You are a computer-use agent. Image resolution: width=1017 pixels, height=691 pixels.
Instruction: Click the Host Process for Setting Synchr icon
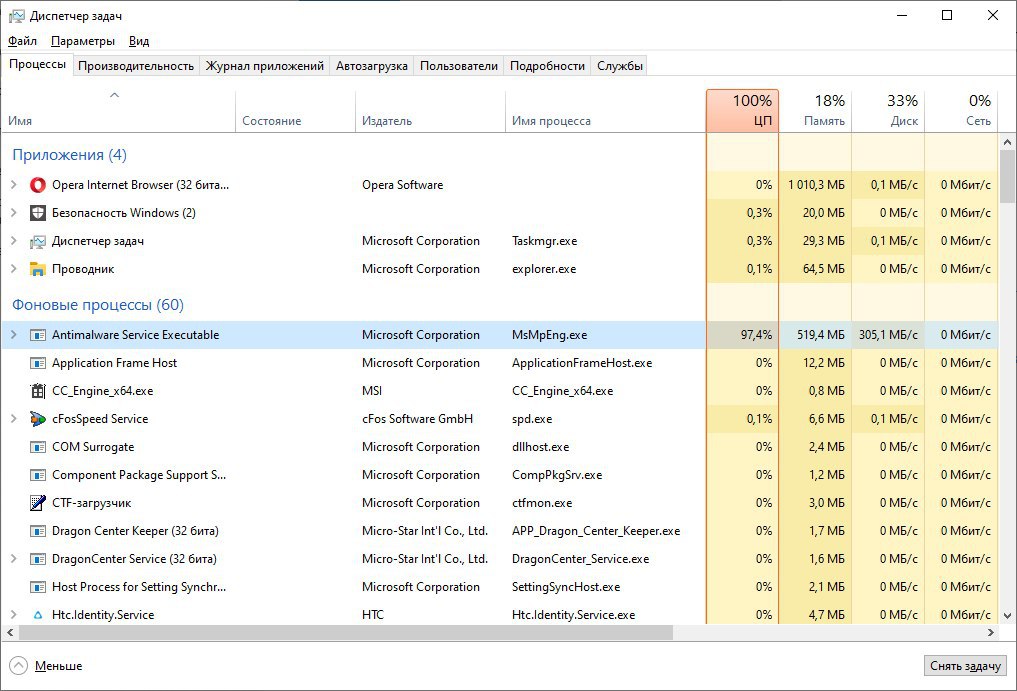pos(38,587)
